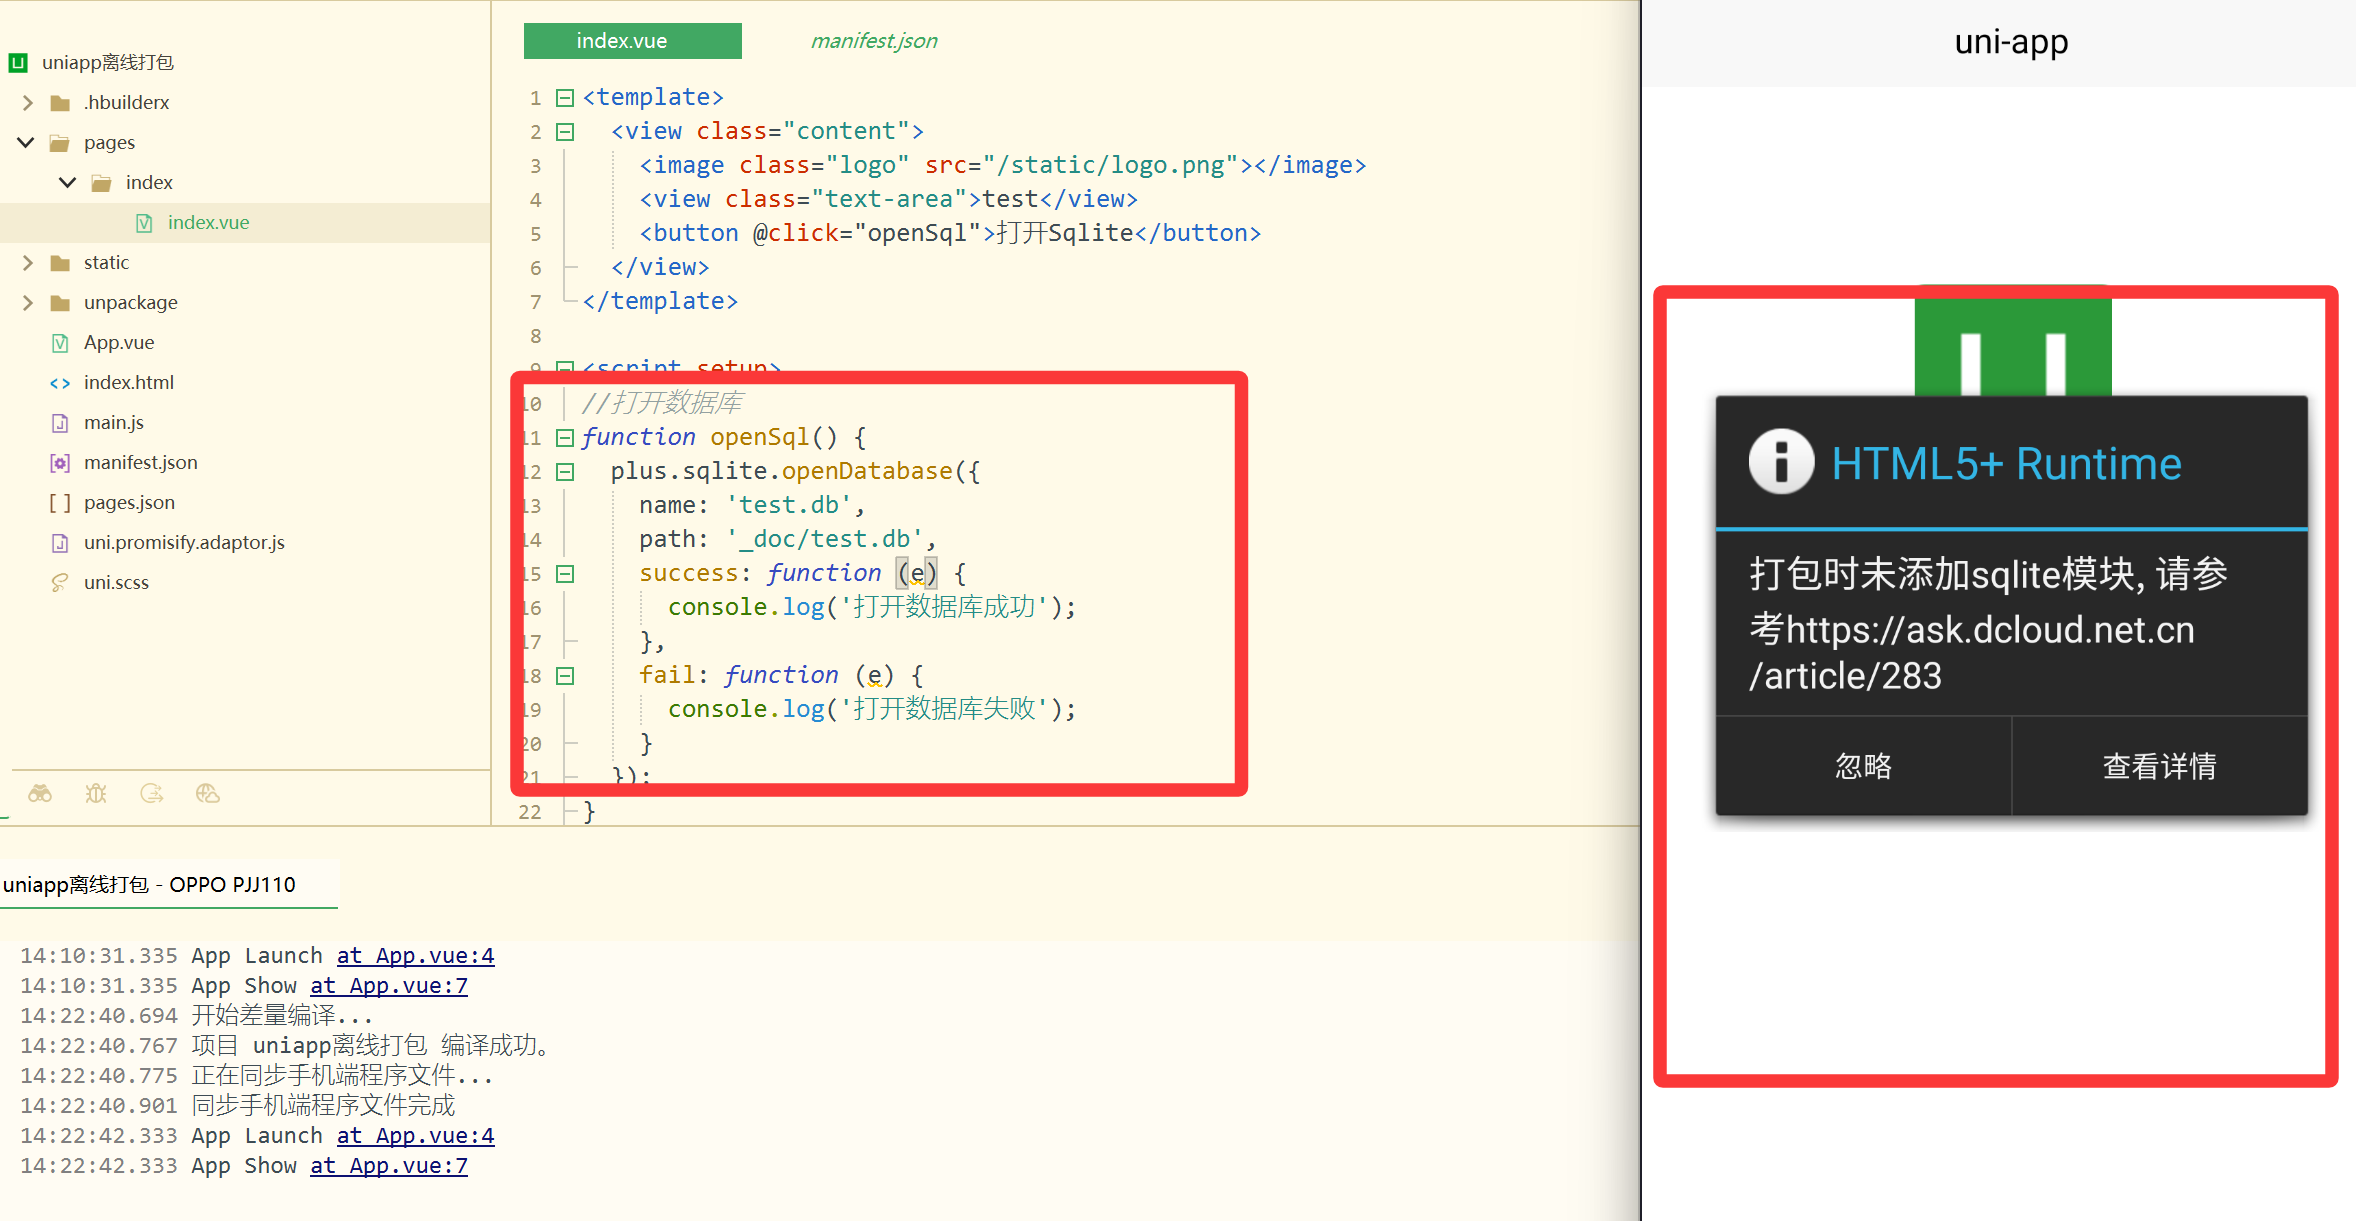2356x1221 pixels.
Task: Select main.js in the file tree
Action: (x=113, y=422)
